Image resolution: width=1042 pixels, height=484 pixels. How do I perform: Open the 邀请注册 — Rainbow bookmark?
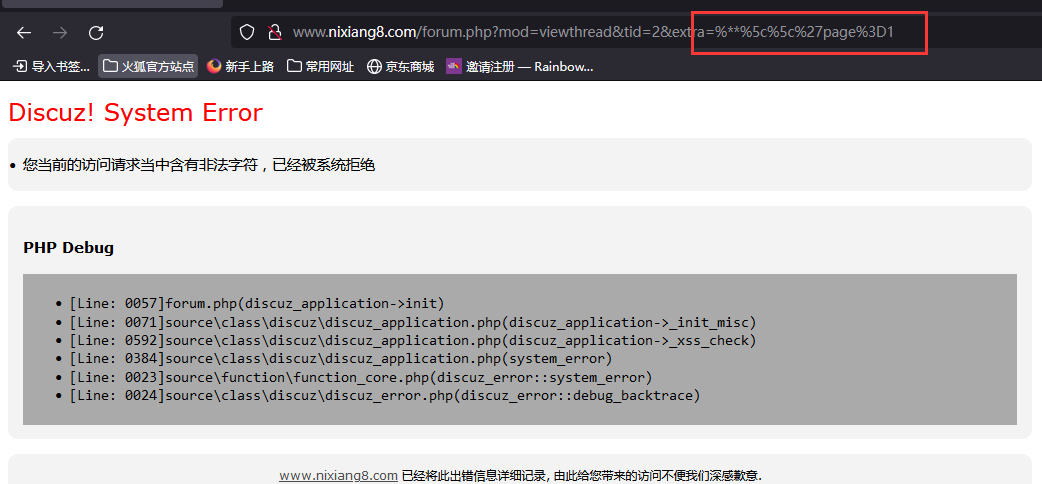coord(520,66)
